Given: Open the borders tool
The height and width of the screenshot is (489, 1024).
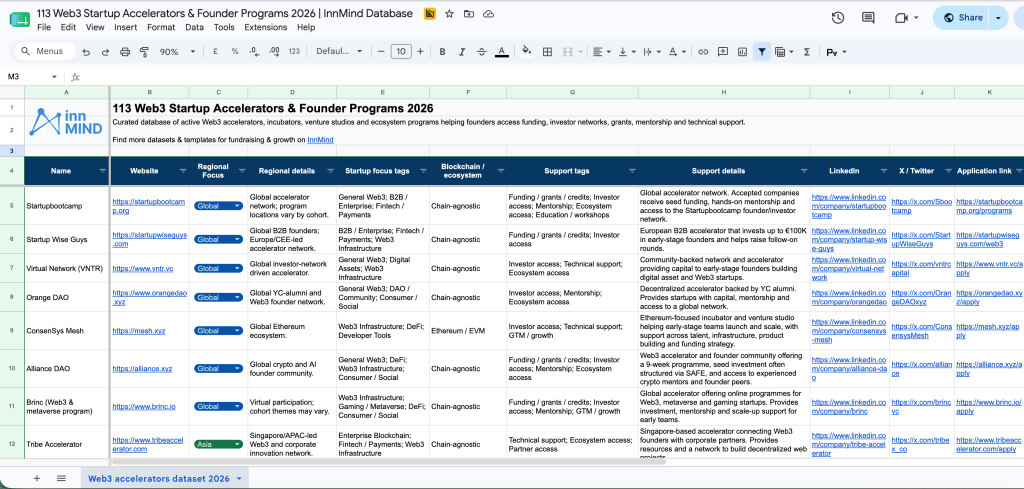Looking at the screenshot, I should [x=547, y=52].
